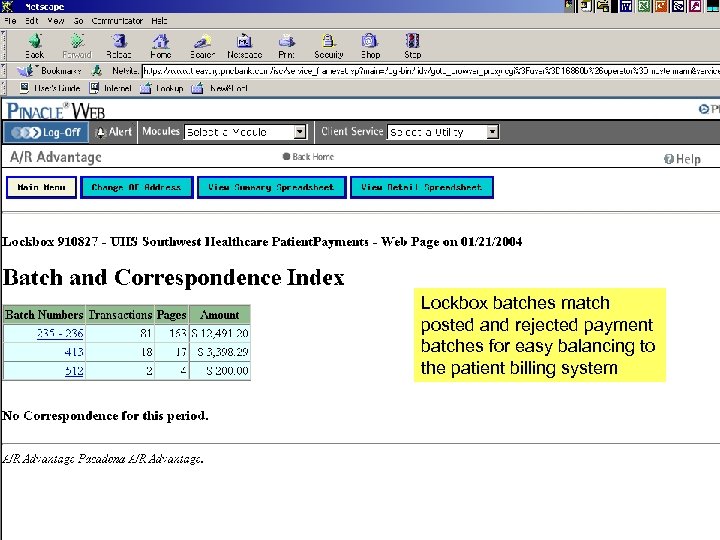
Task: Click the Alert bell icon
Action: point(100,133)
